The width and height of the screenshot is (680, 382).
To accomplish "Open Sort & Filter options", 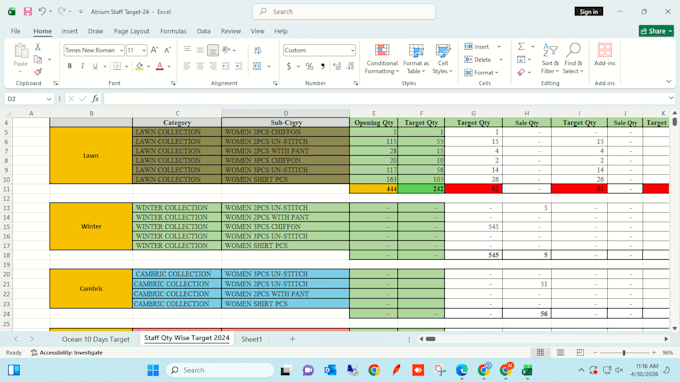I will coord(550,59).
